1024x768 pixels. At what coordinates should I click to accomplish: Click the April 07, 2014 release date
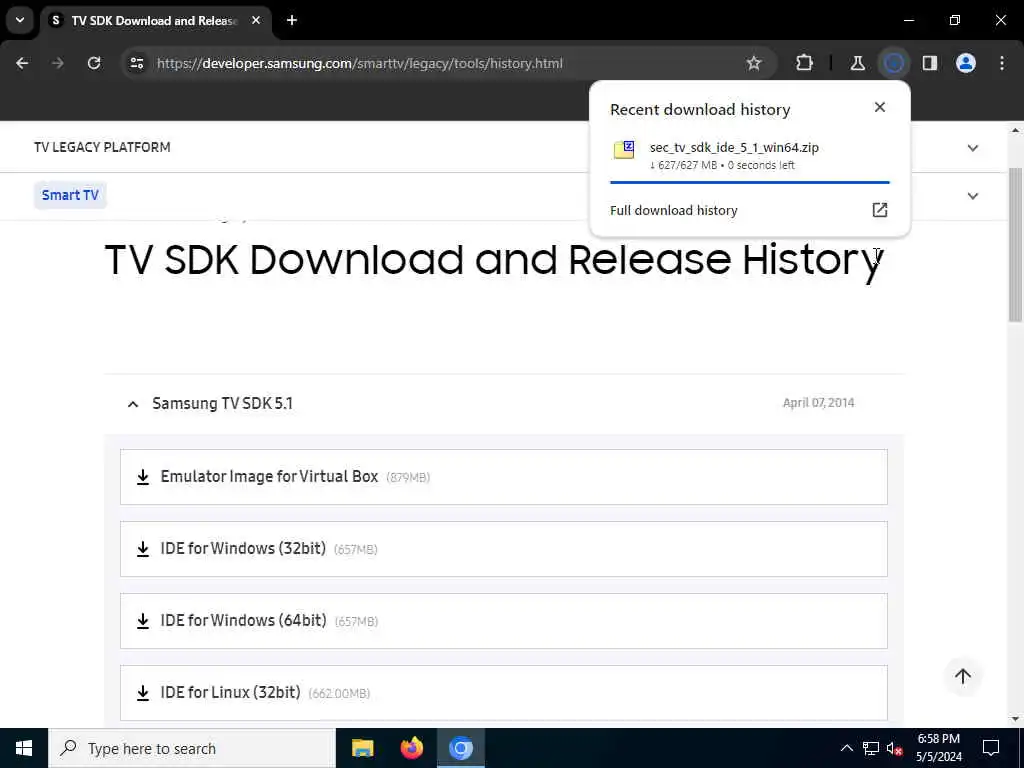818,403
